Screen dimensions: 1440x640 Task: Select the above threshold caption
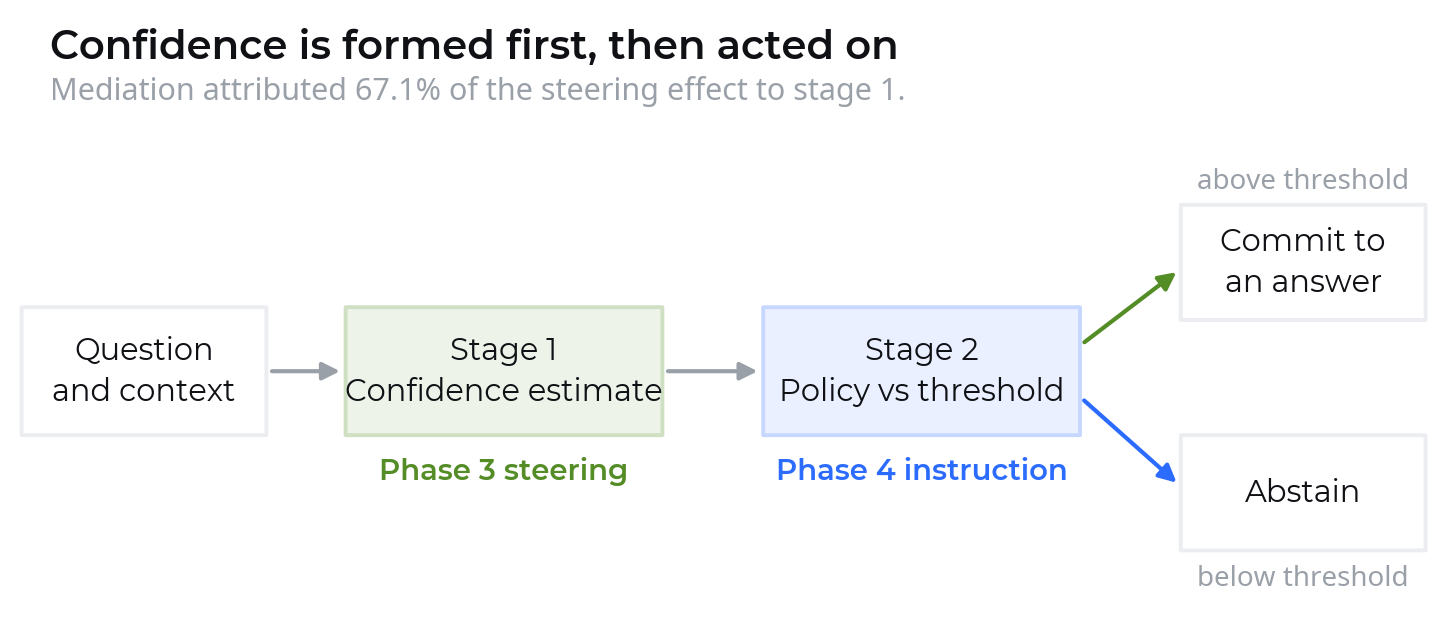pos(1303,180)
